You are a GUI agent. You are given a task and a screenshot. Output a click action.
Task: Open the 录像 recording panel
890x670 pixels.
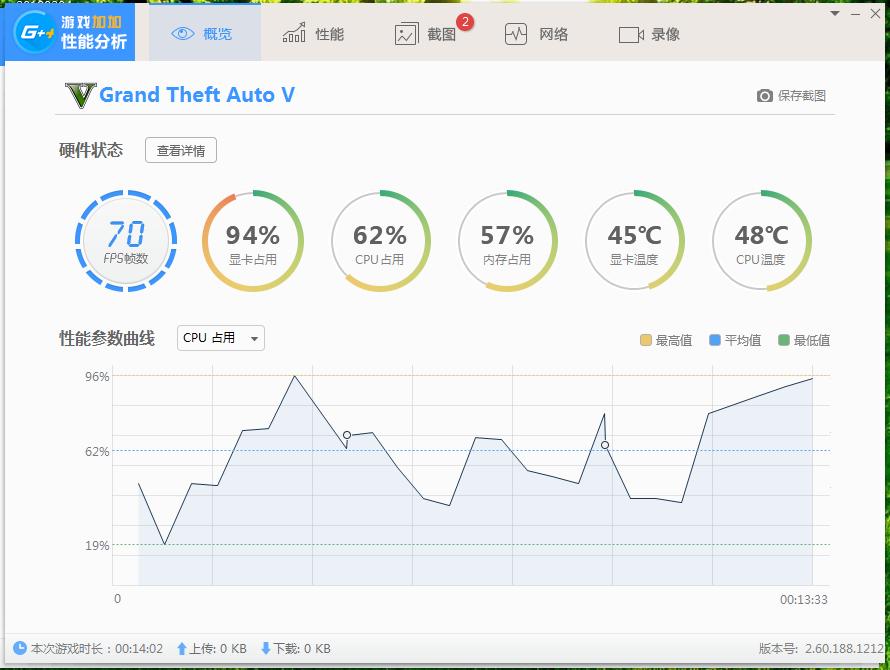pyautogui.click(x=650, y=33)
